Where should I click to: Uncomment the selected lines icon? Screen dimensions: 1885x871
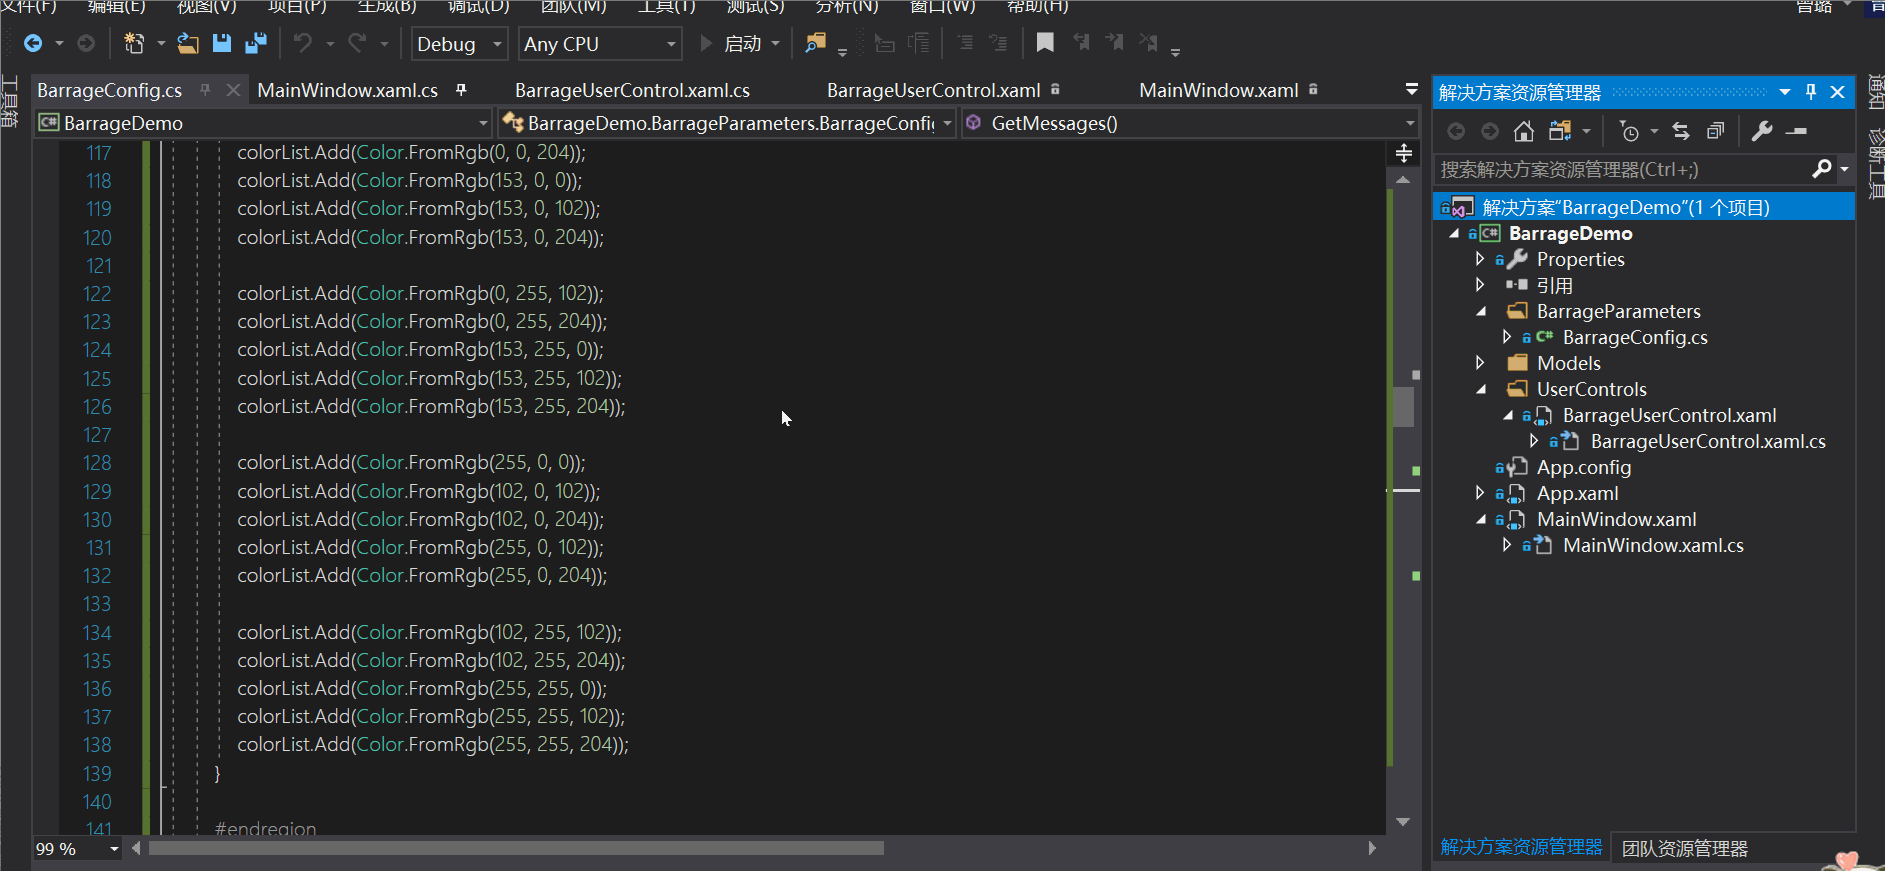coord(998,43)
